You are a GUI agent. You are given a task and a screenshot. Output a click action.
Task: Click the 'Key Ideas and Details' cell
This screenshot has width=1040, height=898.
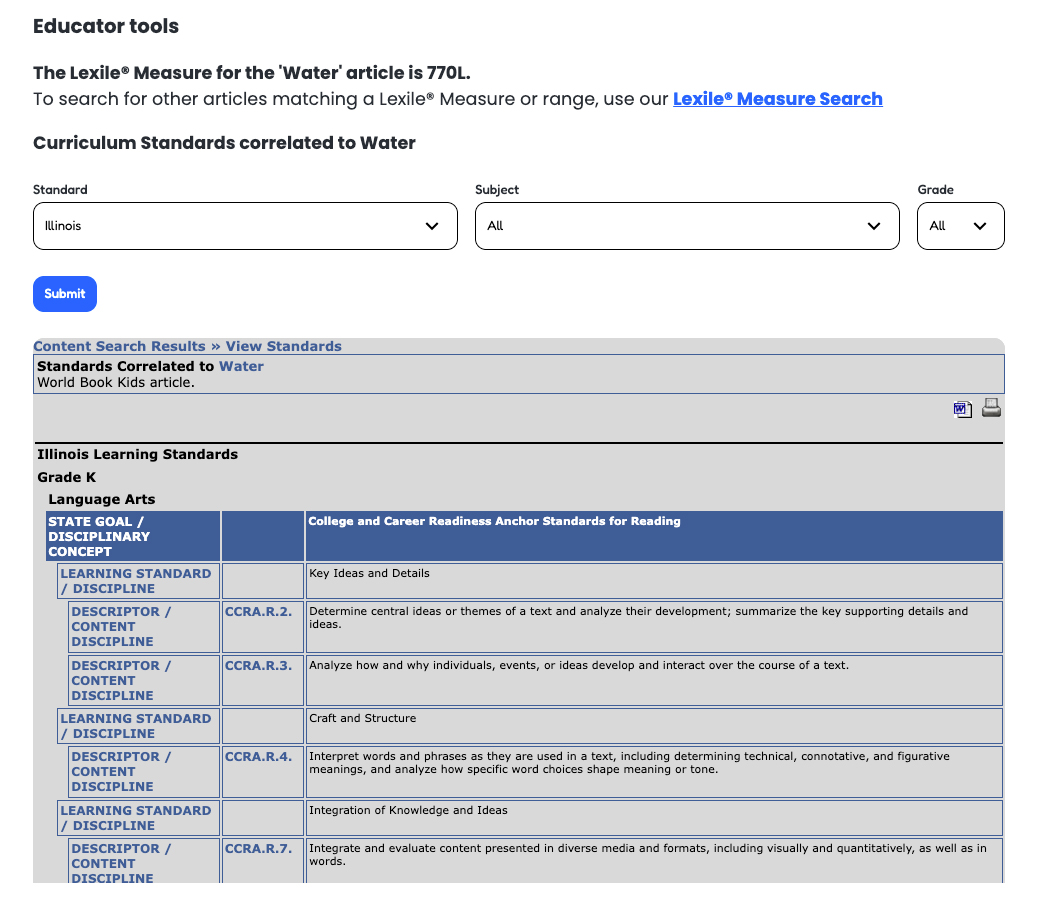pyautogui.click(x=654, y=581)
